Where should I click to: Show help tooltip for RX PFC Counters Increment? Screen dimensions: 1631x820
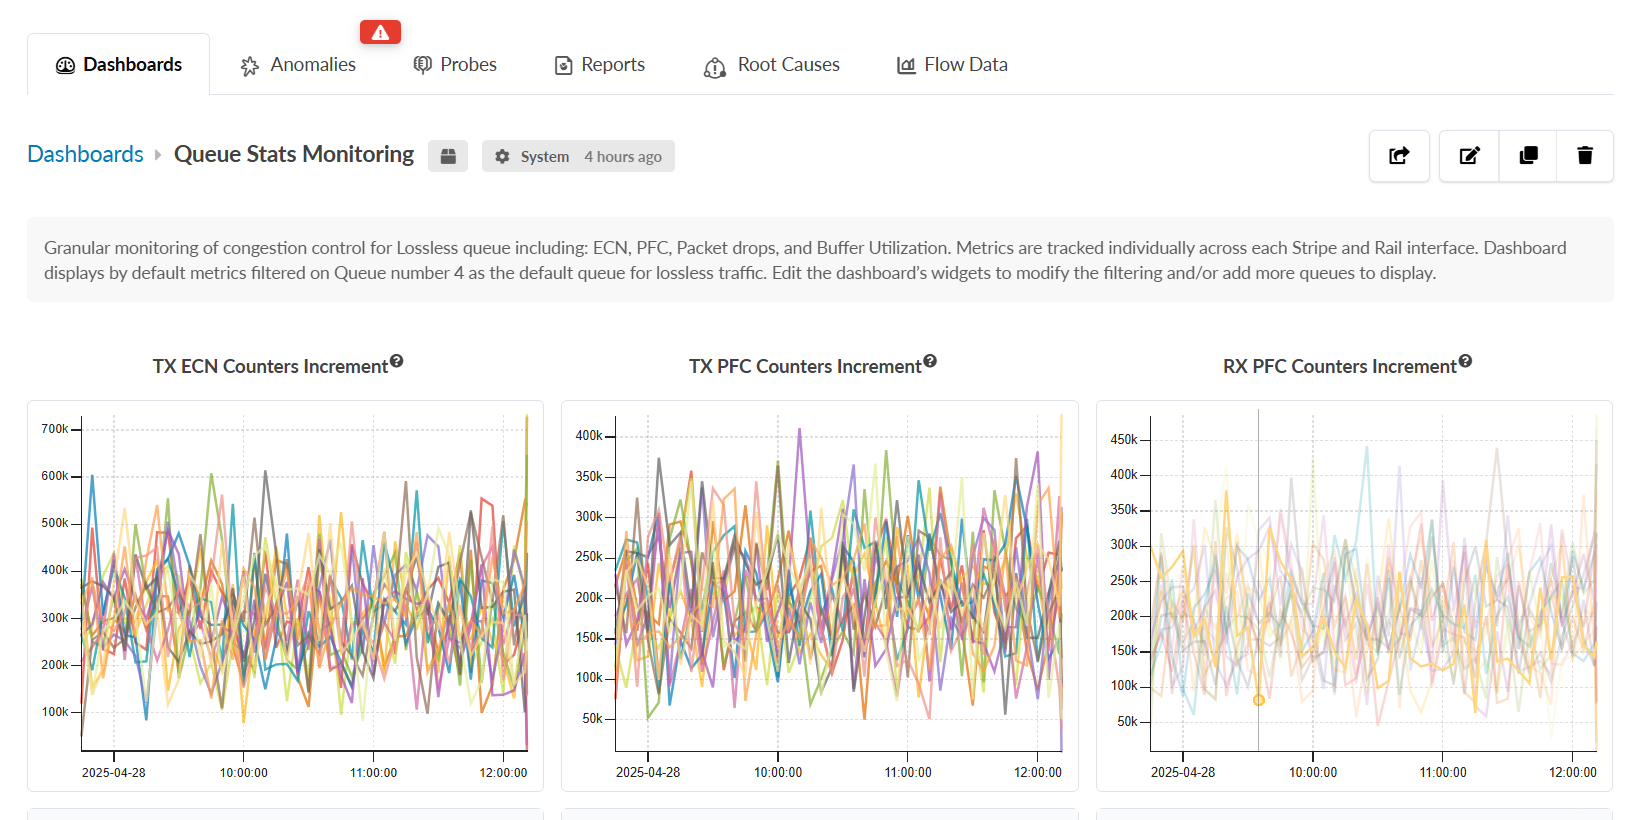coord(1465,361)
